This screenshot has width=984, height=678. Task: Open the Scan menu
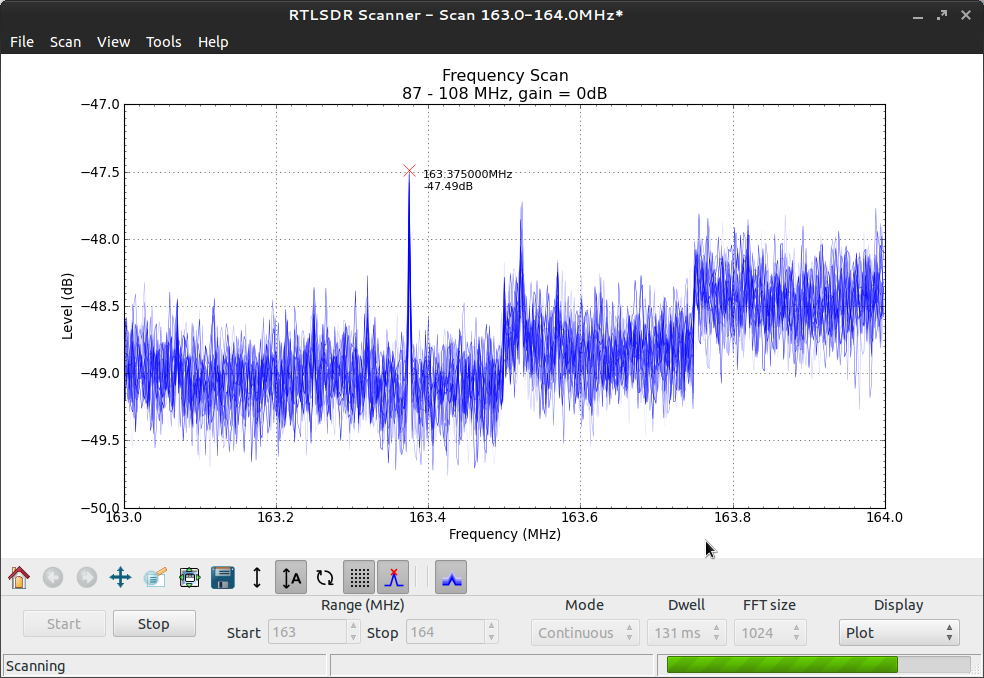[65, 42]
